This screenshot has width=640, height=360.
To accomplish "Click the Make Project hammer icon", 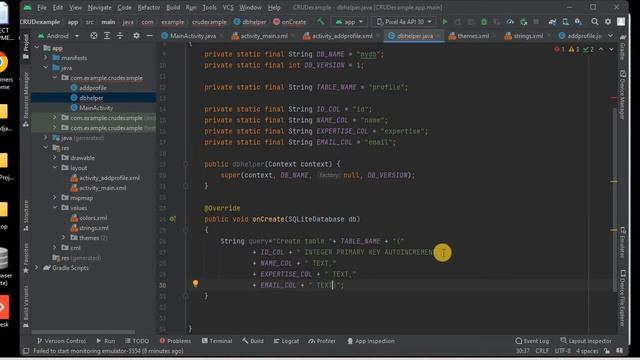I will (321, 22).
